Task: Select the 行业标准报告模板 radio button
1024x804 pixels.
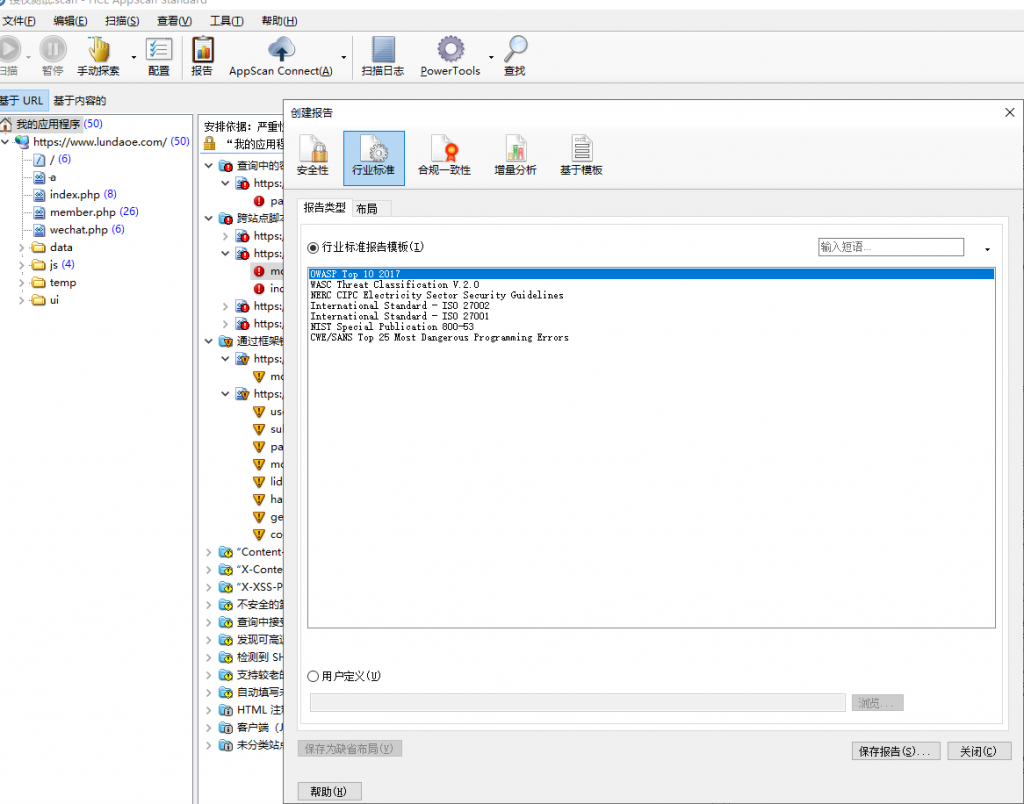Action: [313, 248]
